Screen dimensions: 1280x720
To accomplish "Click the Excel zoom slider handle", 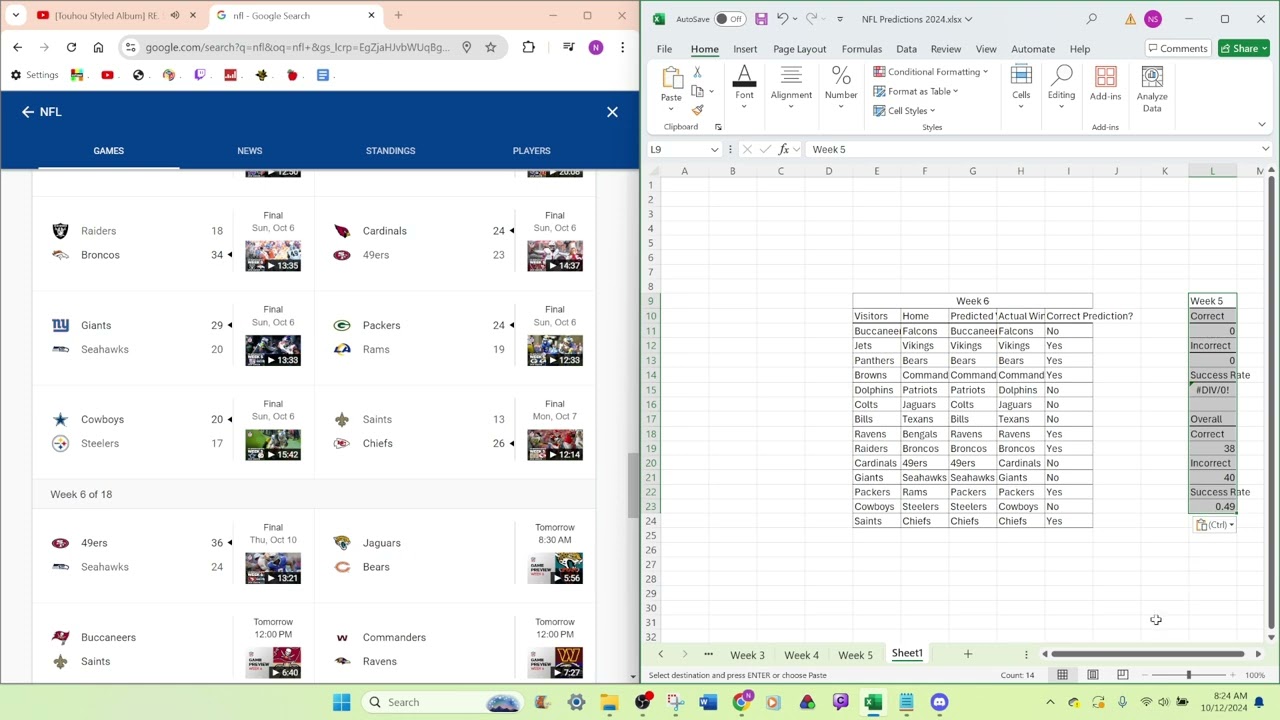I will [1188, 675].
